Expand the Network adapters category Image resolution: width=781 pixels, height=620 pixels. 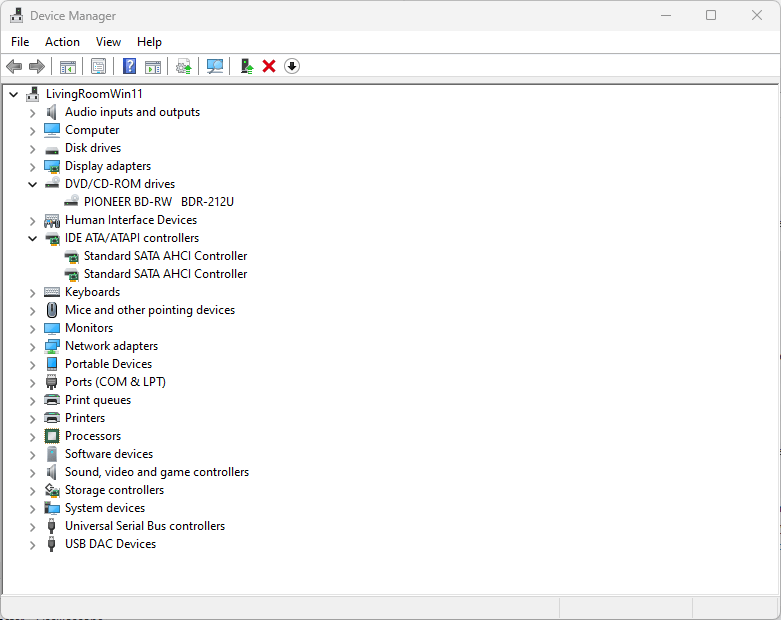click(32, 346)
